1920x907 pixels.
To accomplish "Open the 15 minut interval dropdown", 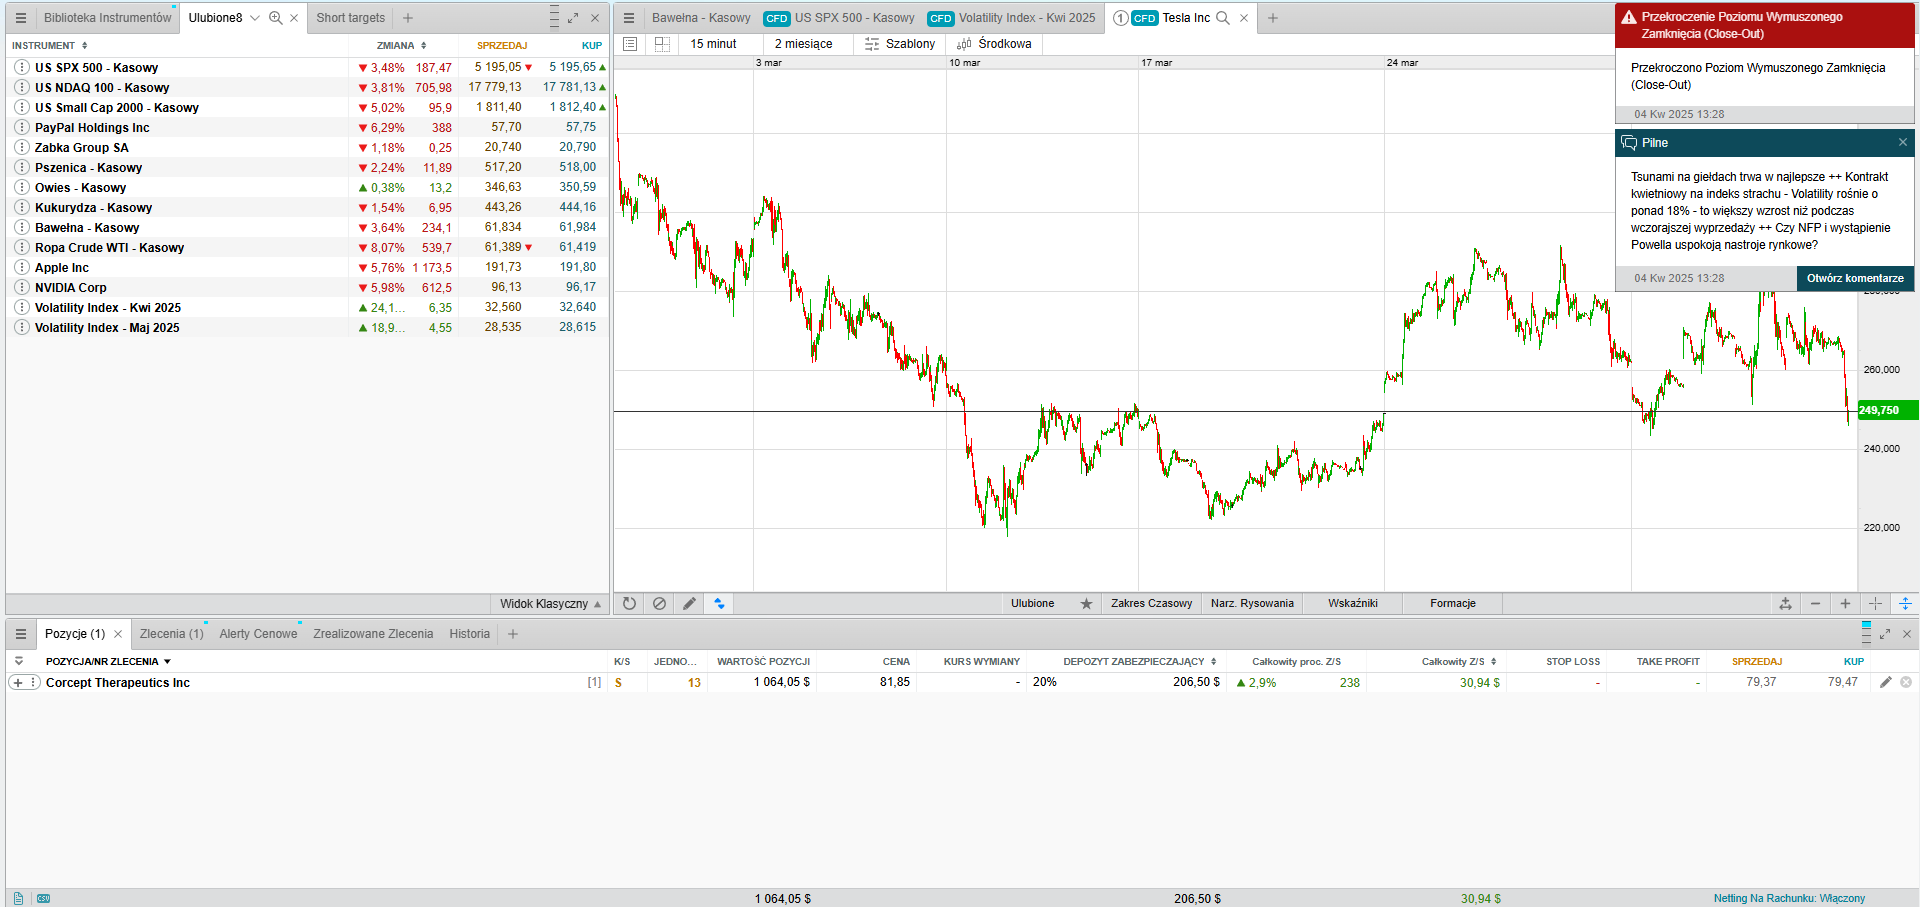I will coord(713,44).
